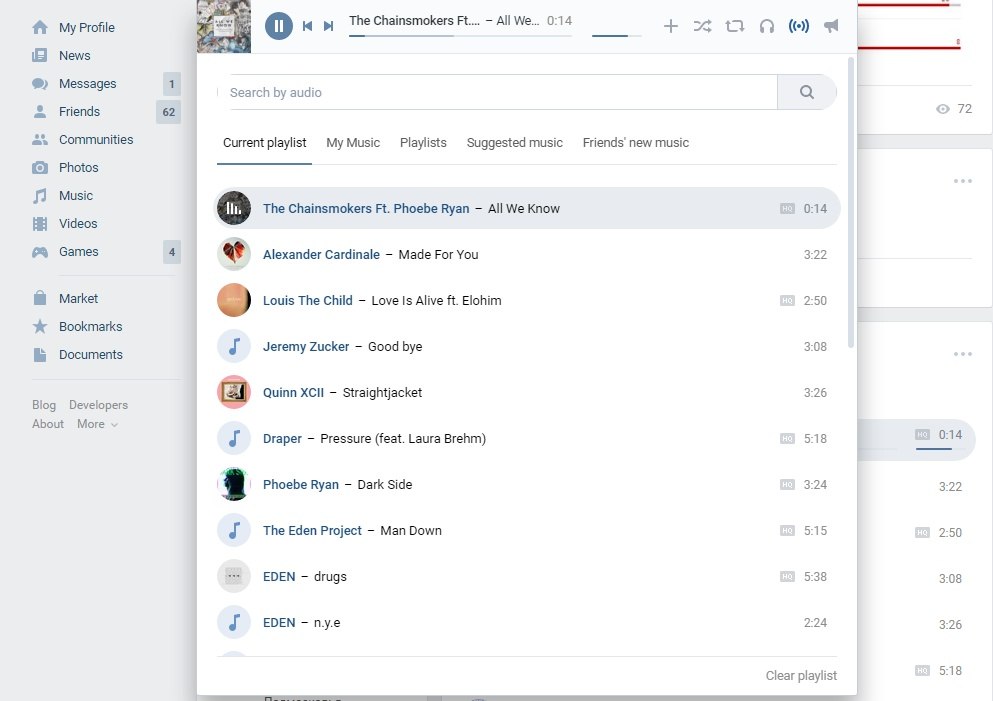Add current track with plus icon
The height and width of the screenshot is (701, 993).
tap(671, 26)
